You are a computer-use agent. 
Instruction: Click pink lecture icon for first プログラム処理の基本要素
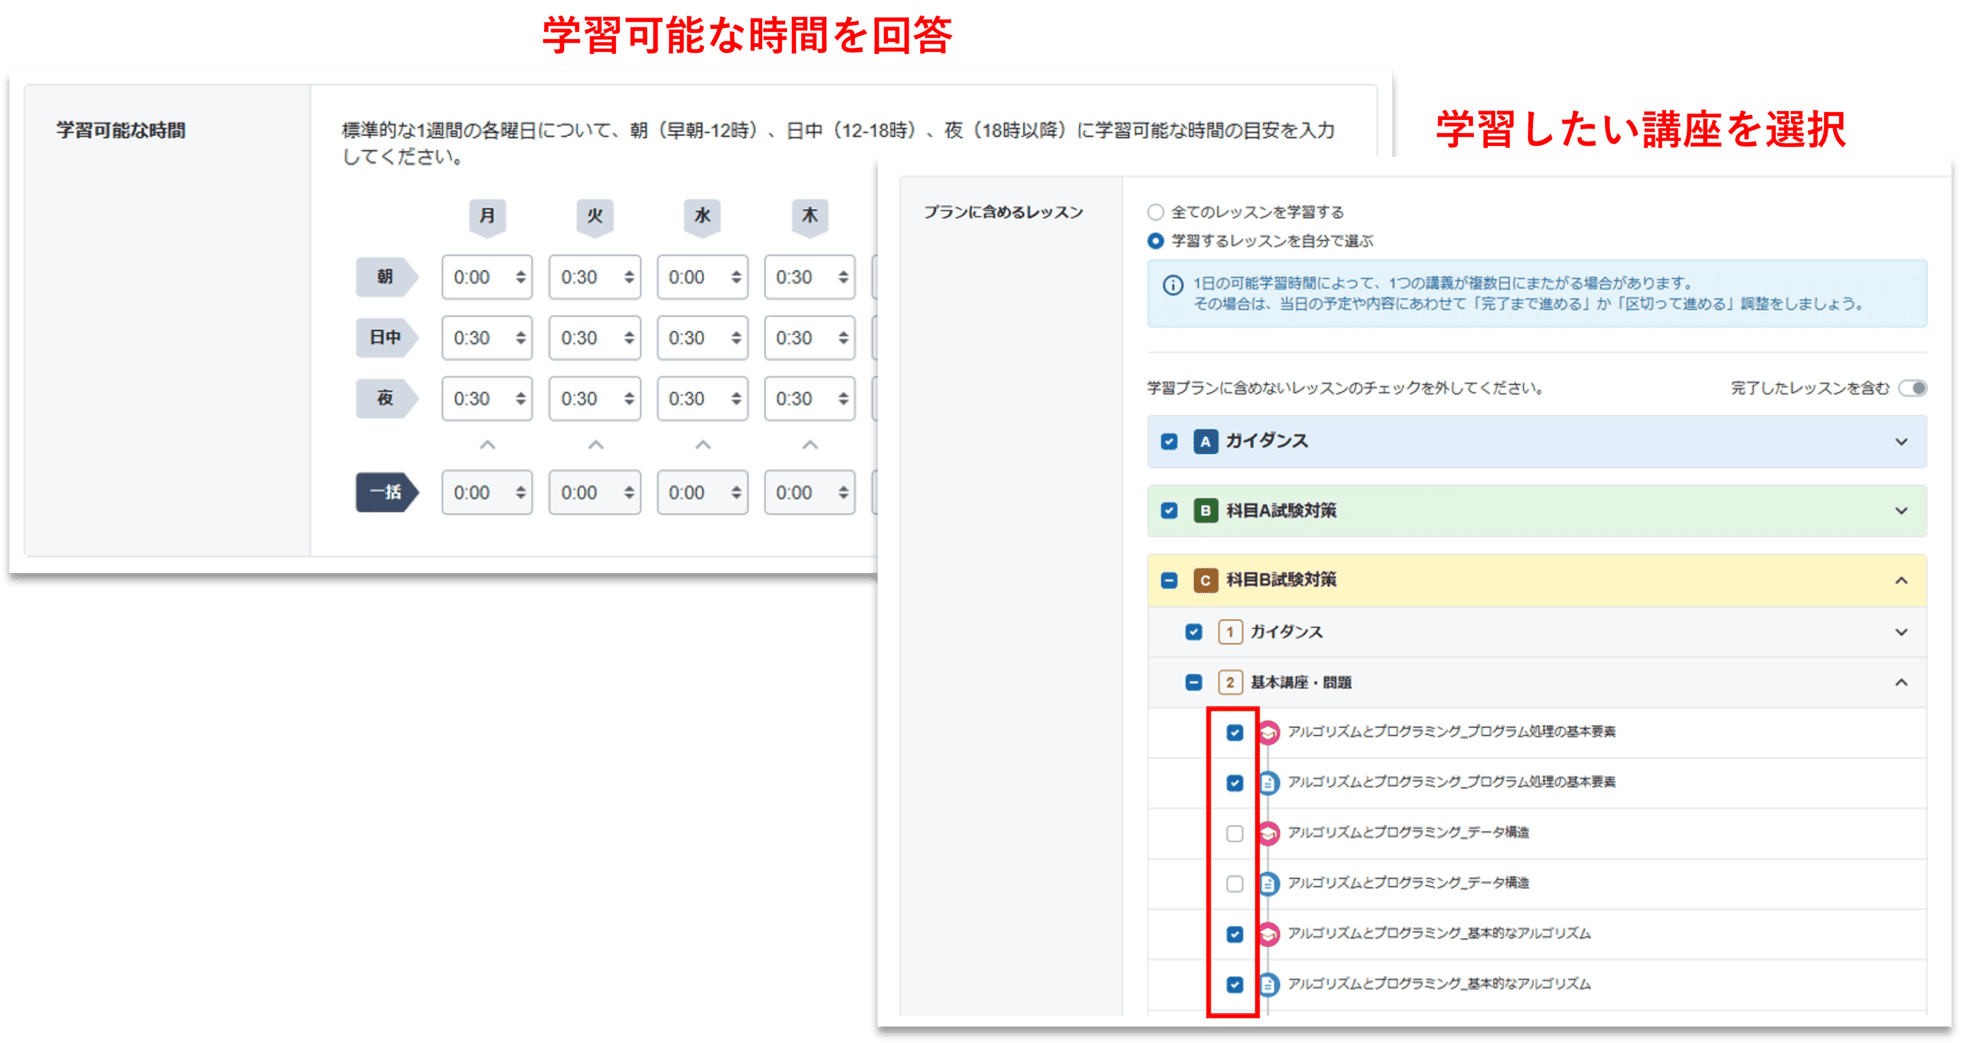1268,732
